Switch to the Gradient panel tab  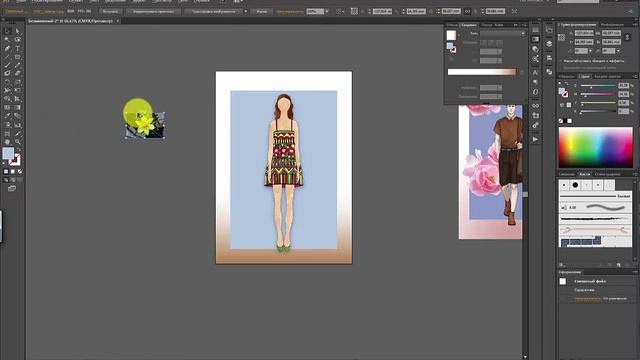tap(469, 25)
